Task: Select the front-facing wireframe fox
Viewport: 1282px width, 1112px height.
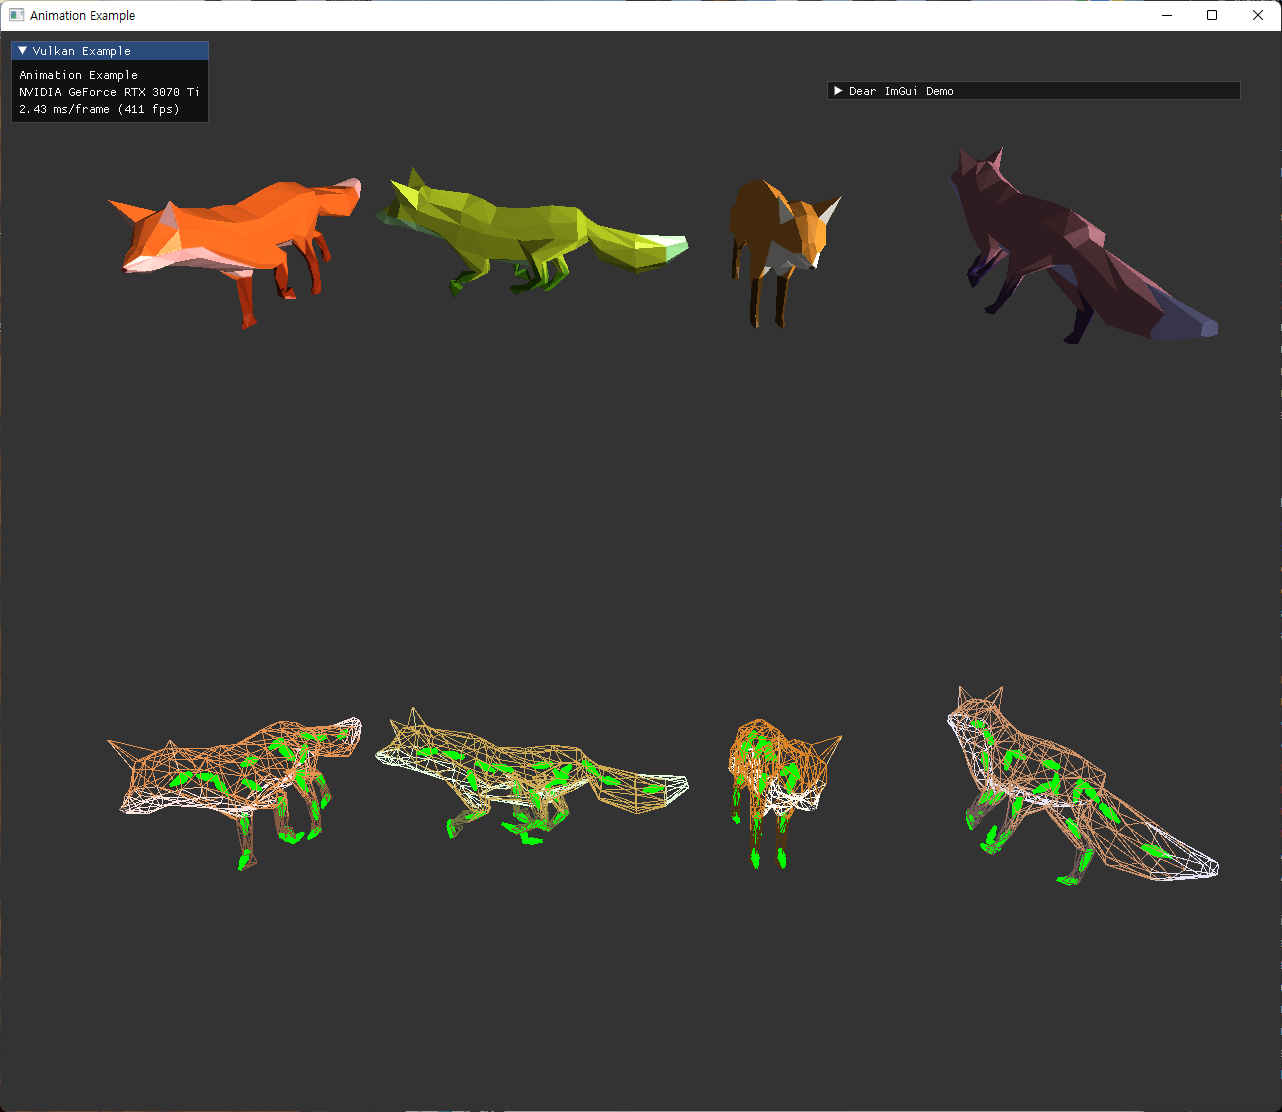Action: 784,794
